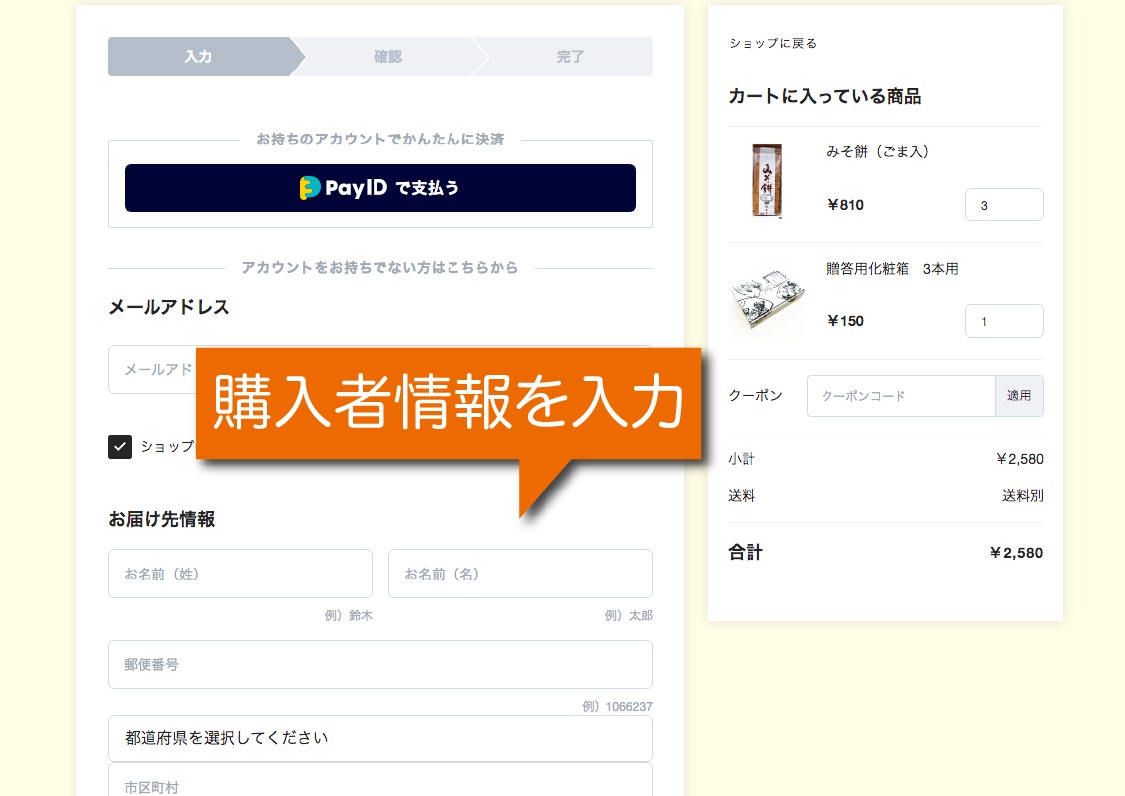Open the みそ餅 product thumbnail
The height and width of the screenshot is (796, 1125).
[767, 180]
